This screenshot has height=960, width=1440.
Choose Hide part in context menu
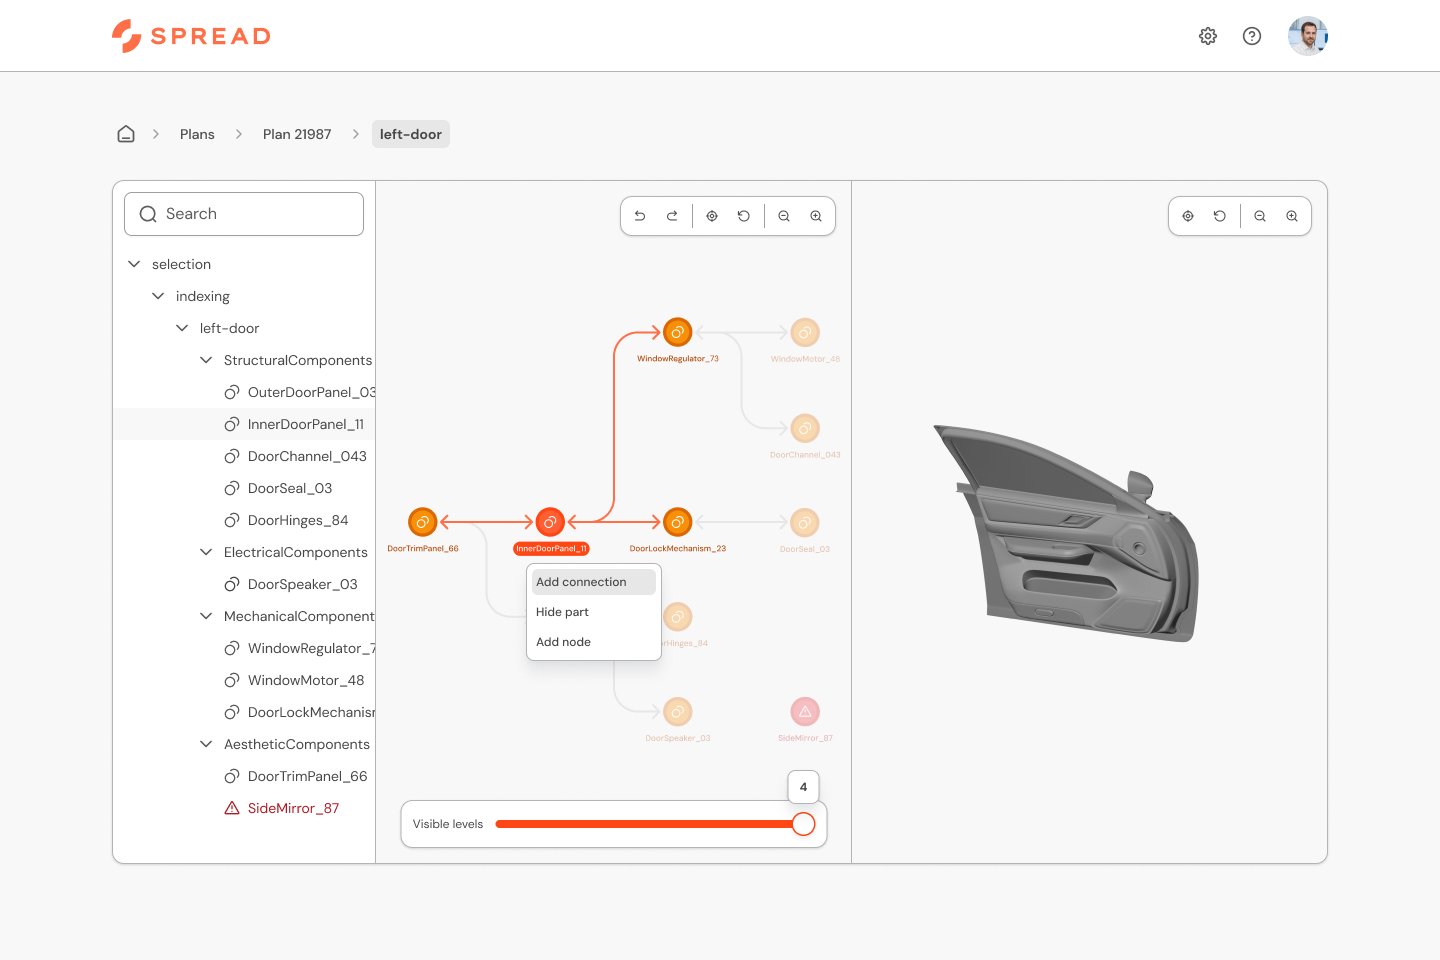click(x=594, y=612)
